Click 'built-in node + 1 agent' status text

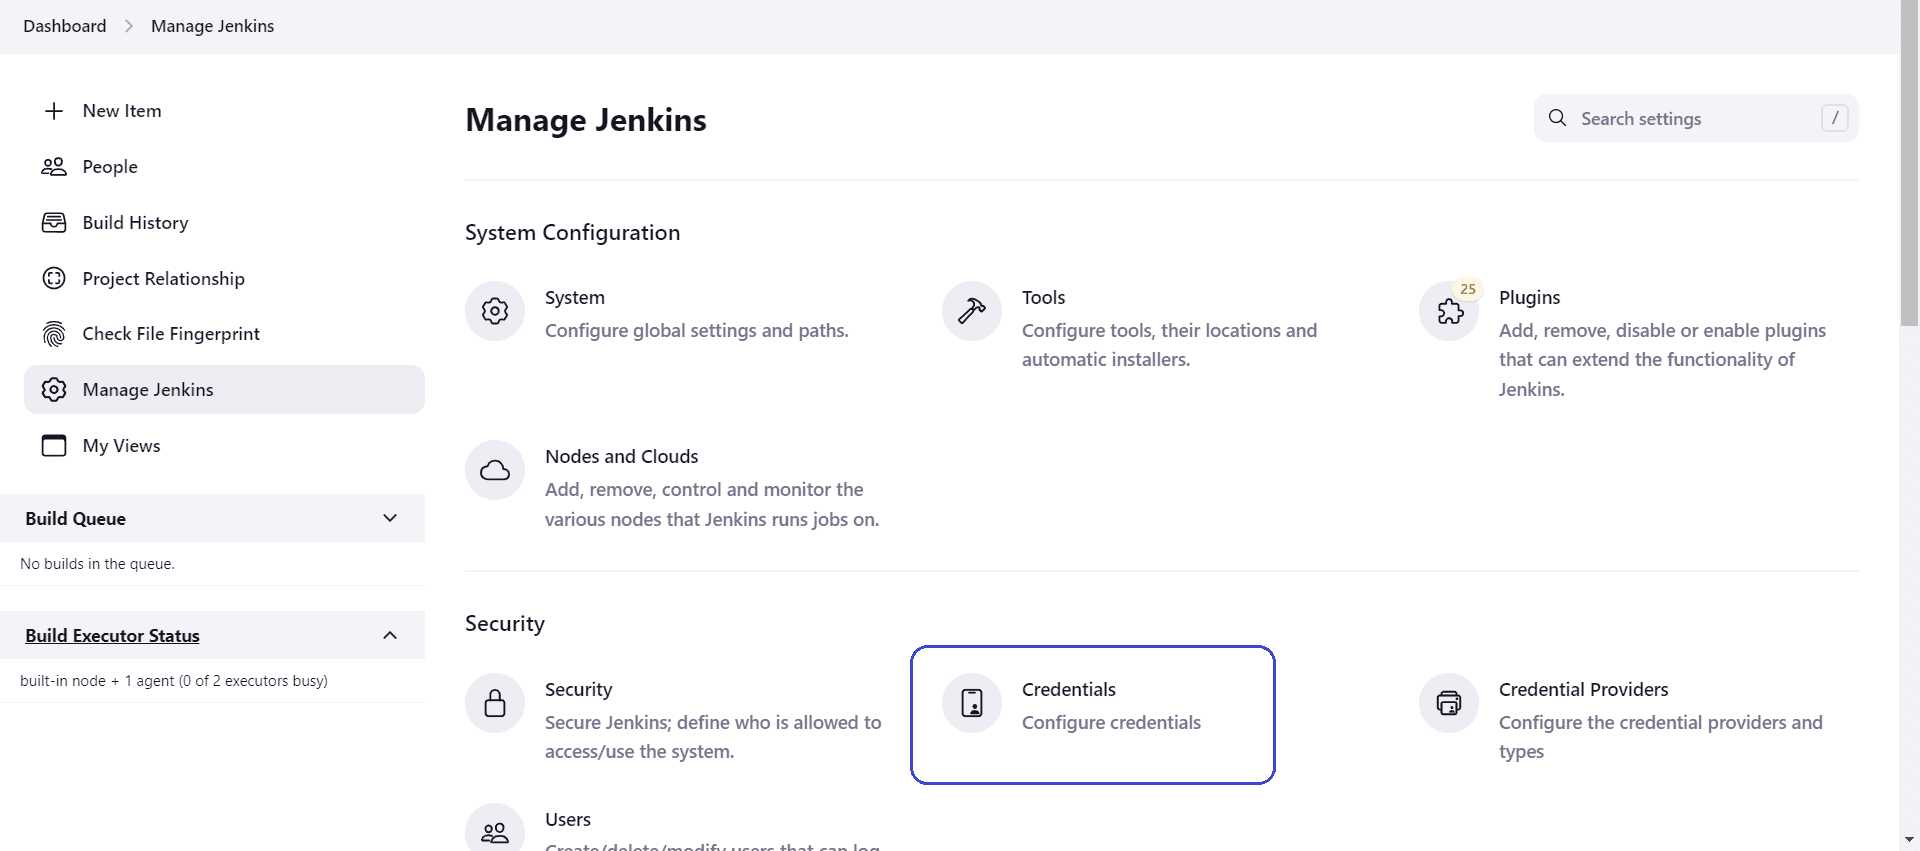click(x=174, y=681)
